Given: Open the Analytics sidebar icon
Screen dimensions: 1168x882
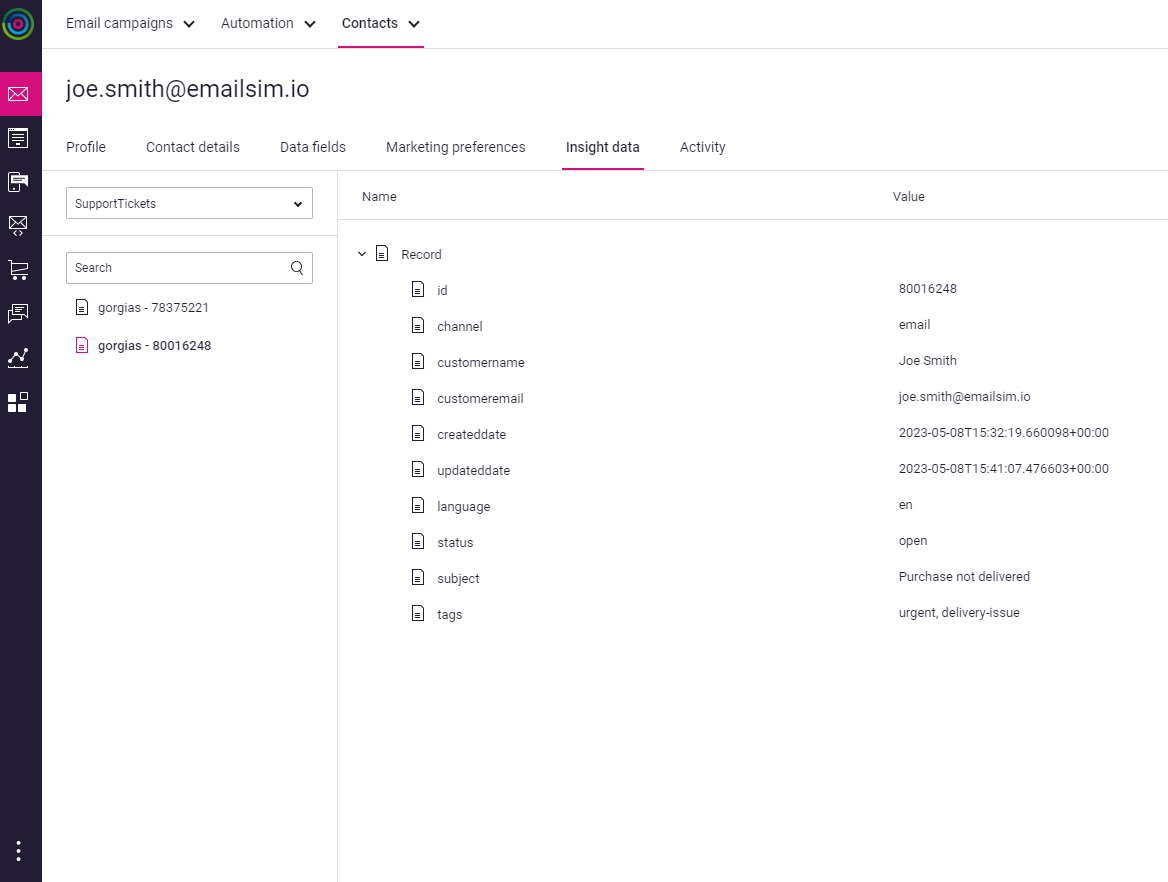Looking at the screenshot, I should [20, 358].
